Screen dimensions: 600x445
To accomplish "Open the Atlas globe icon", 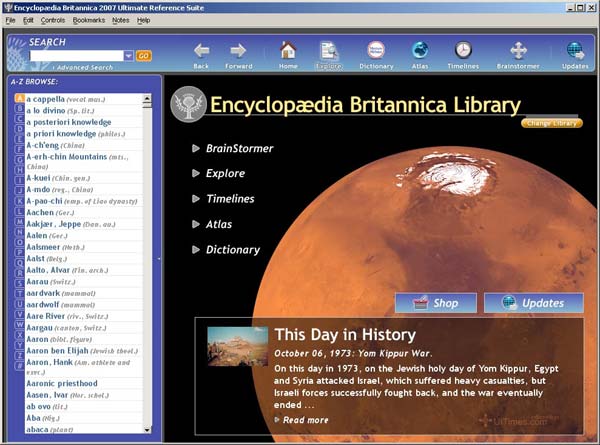I will click(420, 50).
